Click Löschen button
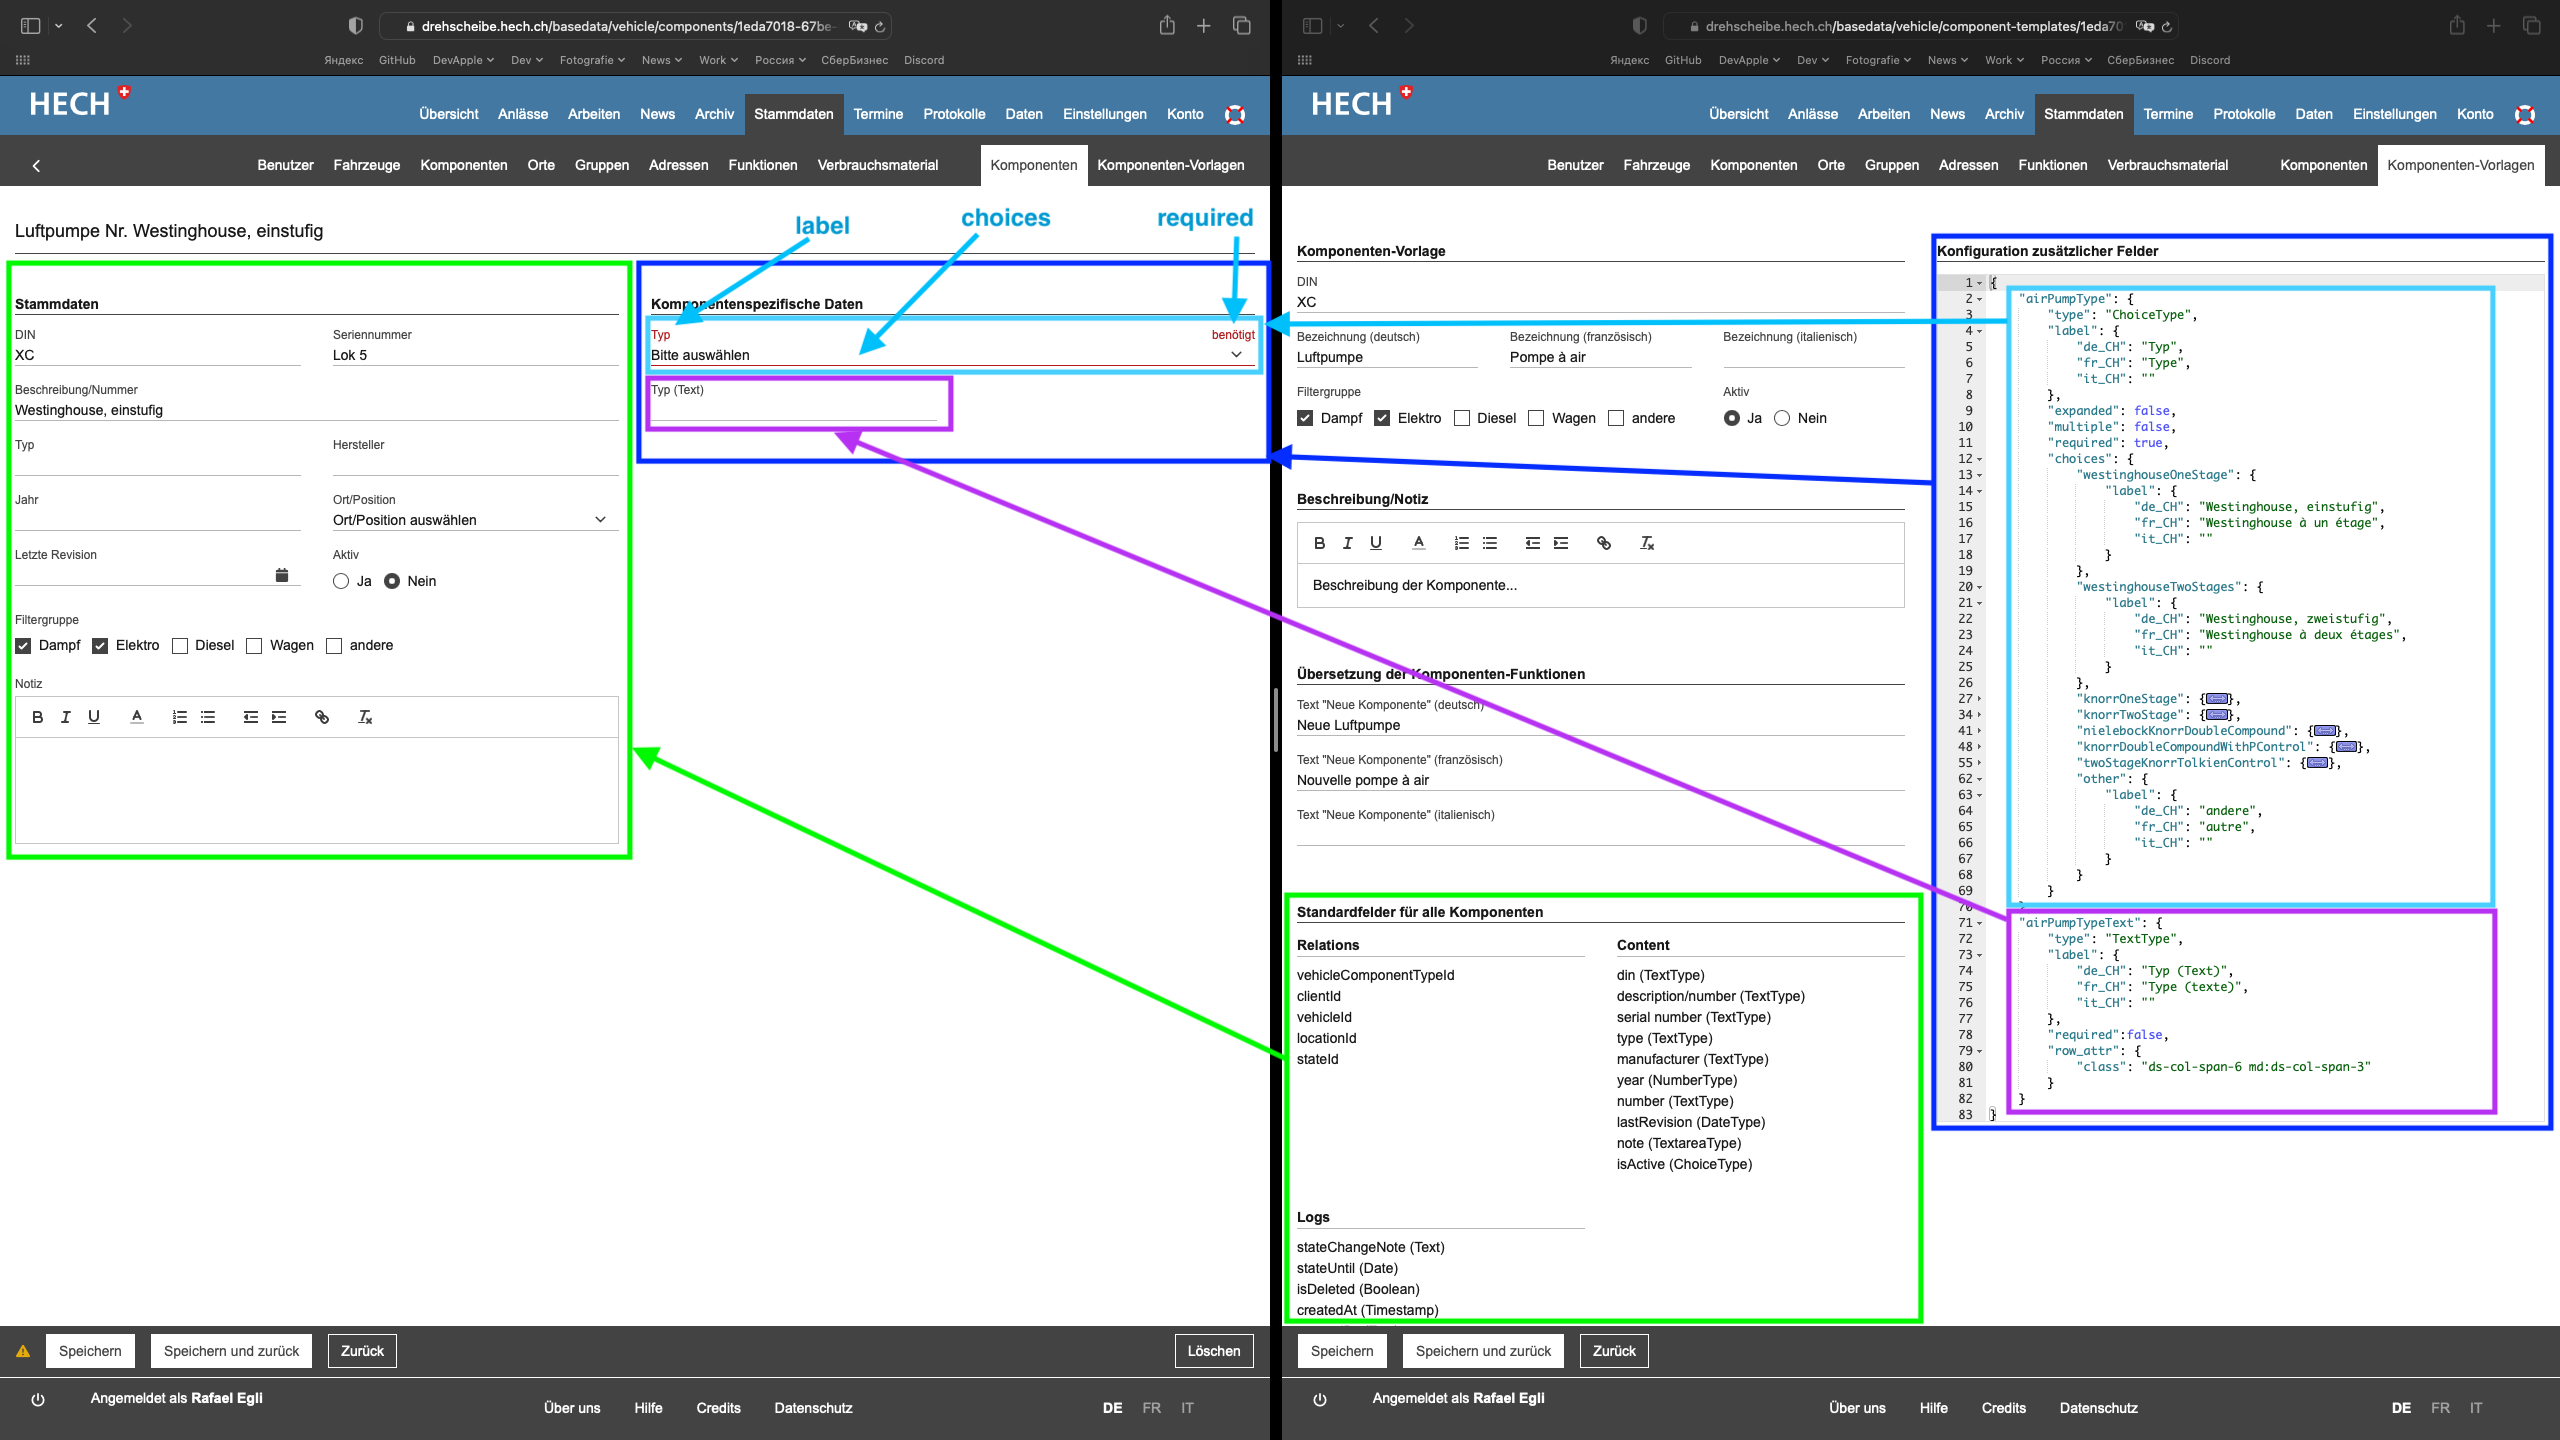The width and height of the screenshot is (2560, 1440). click(x=1213, y=1351)
